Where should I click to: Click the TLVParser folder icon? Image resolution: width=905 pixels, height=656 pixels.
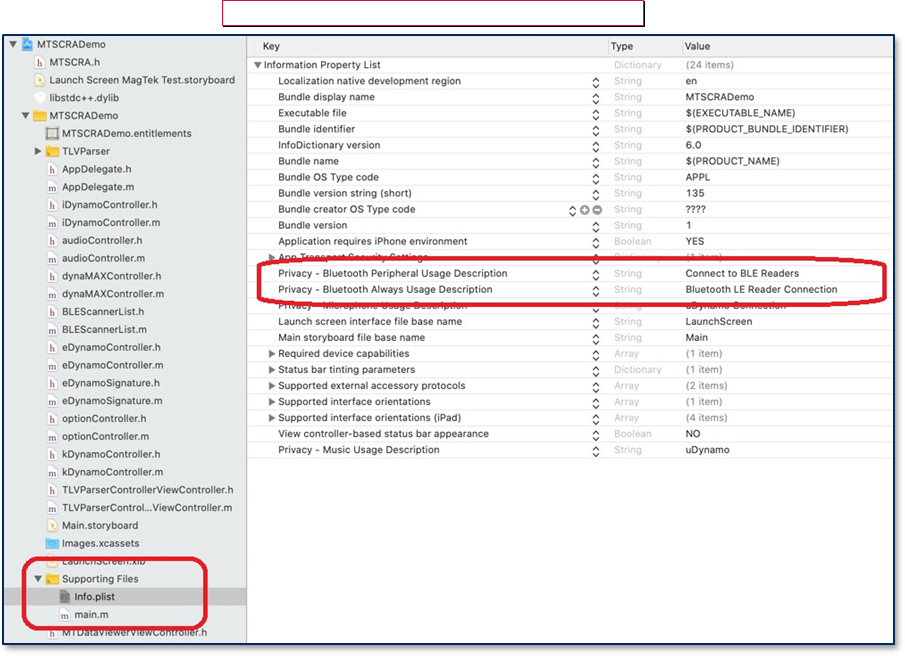[x=53, y=151]
